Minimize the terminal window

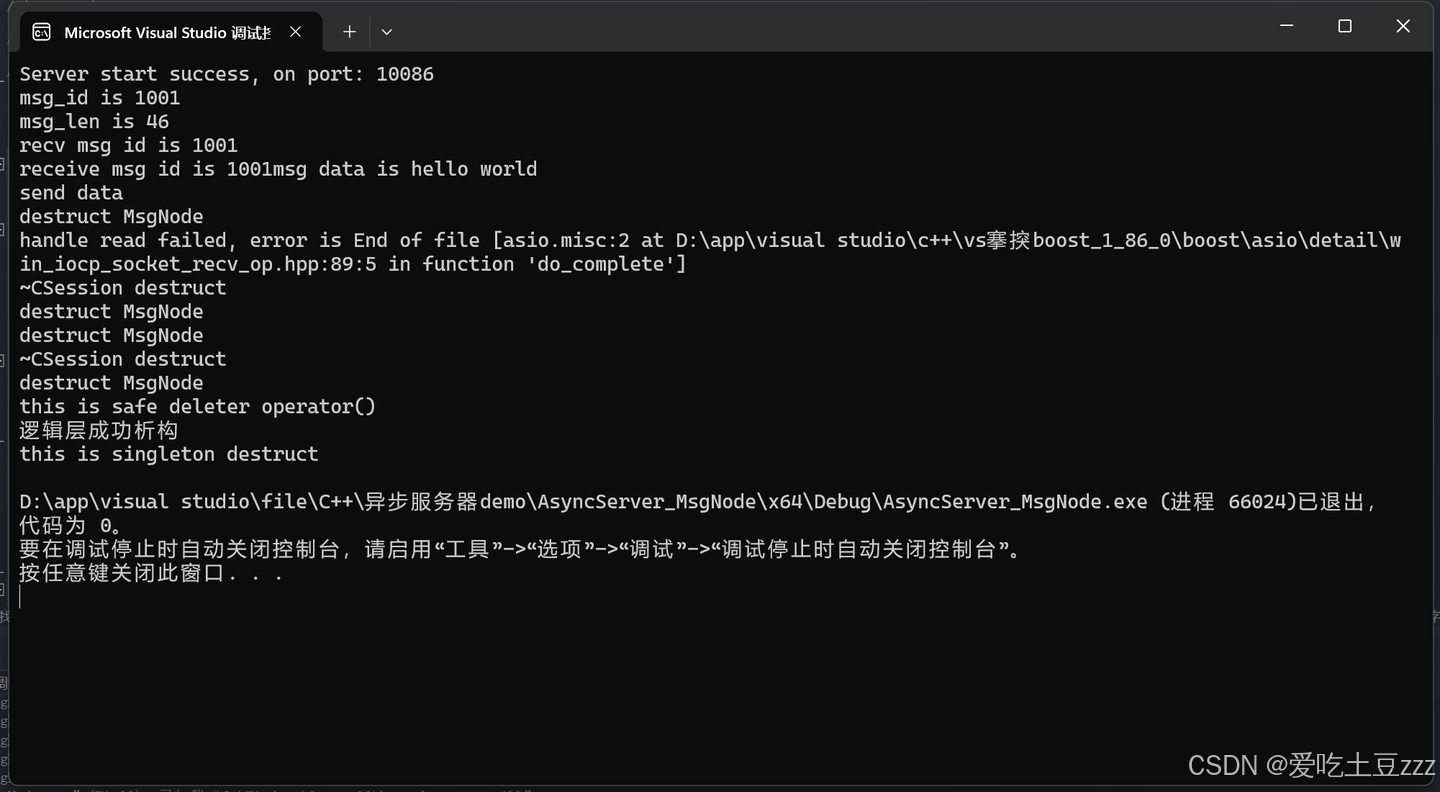(1287, 26)
